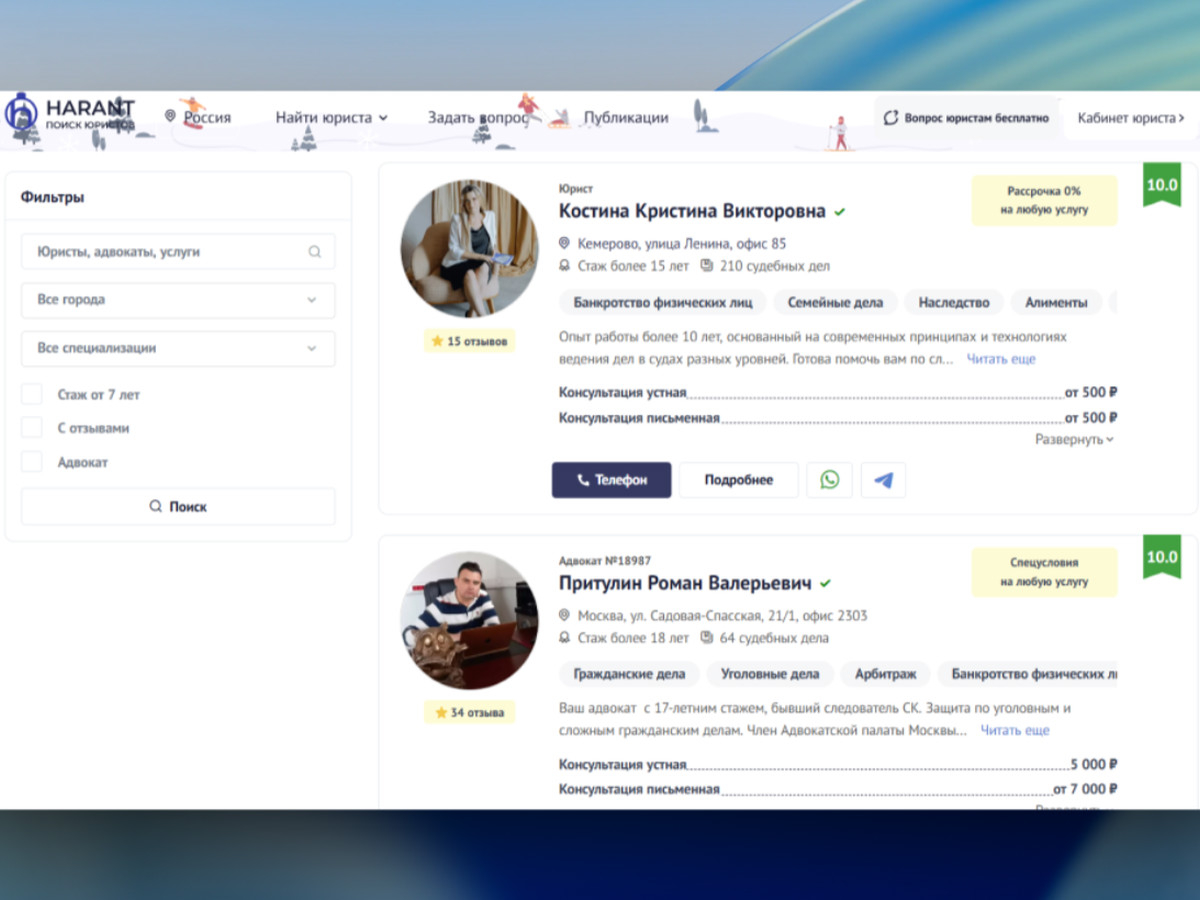Image resolution: width=1200 pixels, height=900 pixels.
Task: Click the Консультация устная от 500 ₽ row
Action: (x=838, y=393)
